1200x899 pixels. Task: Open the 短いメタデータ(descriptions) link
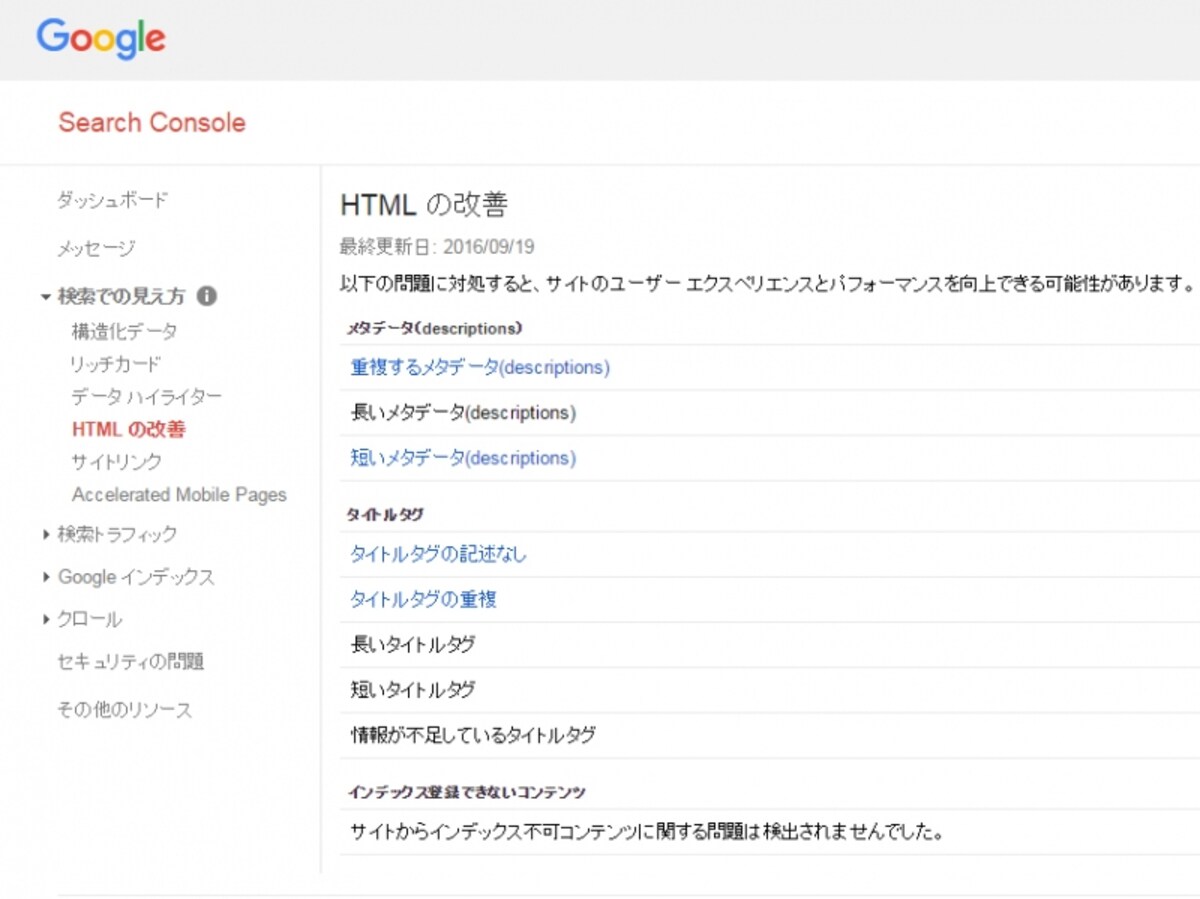tap(463, 458)
